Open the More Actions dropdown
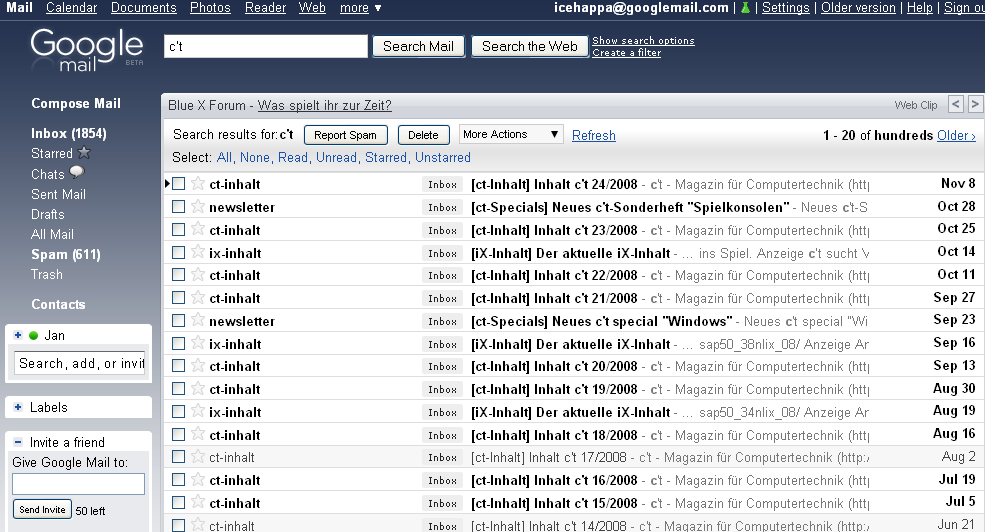Screen dimensions: 985x532 (x=511, y=135)
